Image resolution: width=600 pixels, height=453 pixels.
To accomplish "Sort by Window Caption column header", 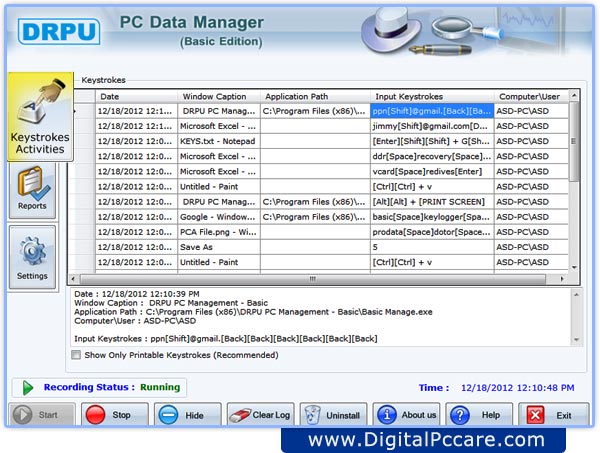I will 219,96.
